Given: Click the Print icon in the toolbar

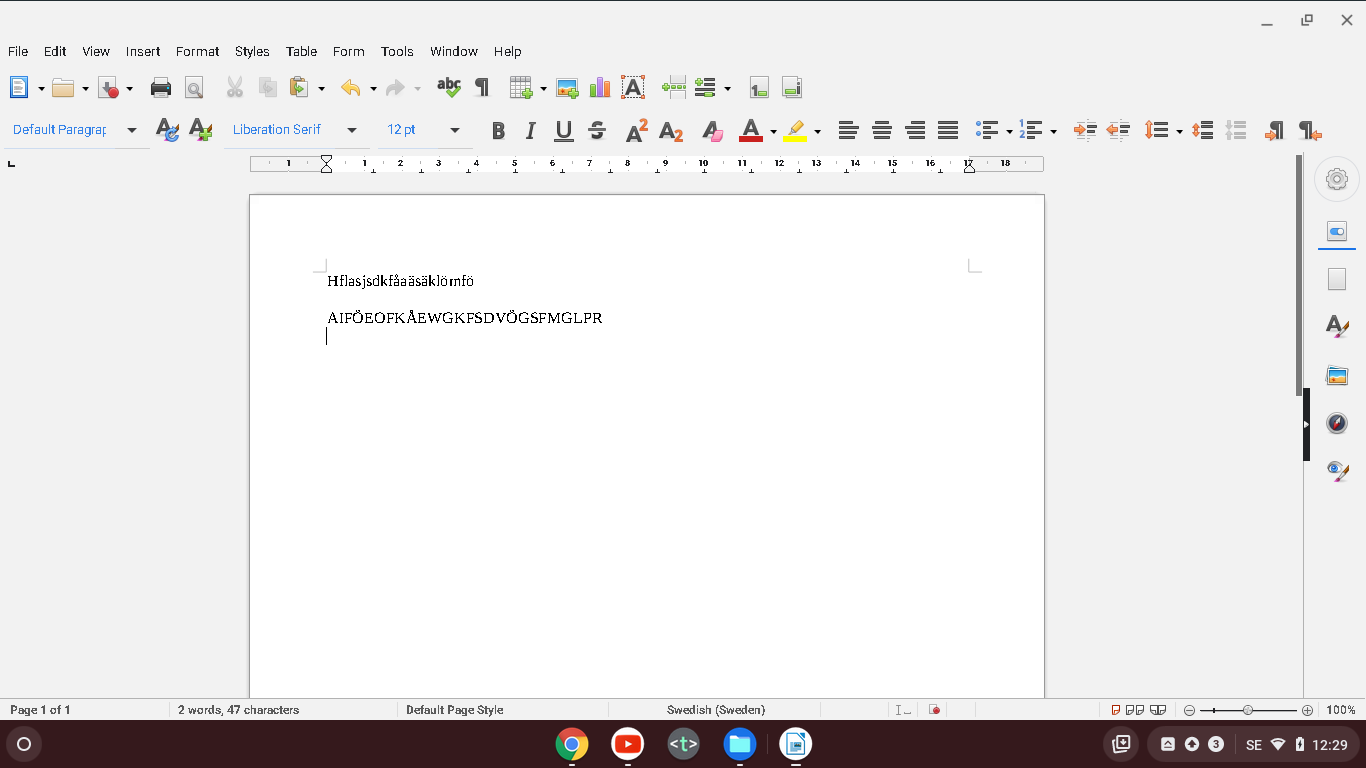Looking at the screenshot, I should pyautogui.click(x=161, y=88).
